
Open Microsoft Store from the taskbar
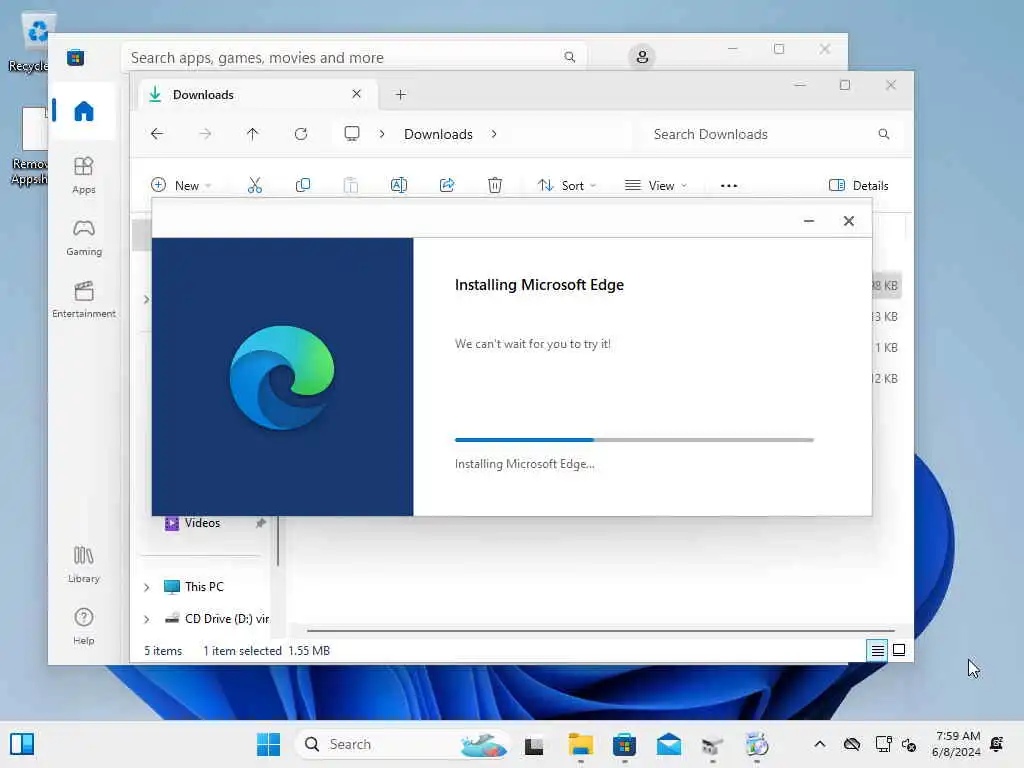click(x=624, y=744)
